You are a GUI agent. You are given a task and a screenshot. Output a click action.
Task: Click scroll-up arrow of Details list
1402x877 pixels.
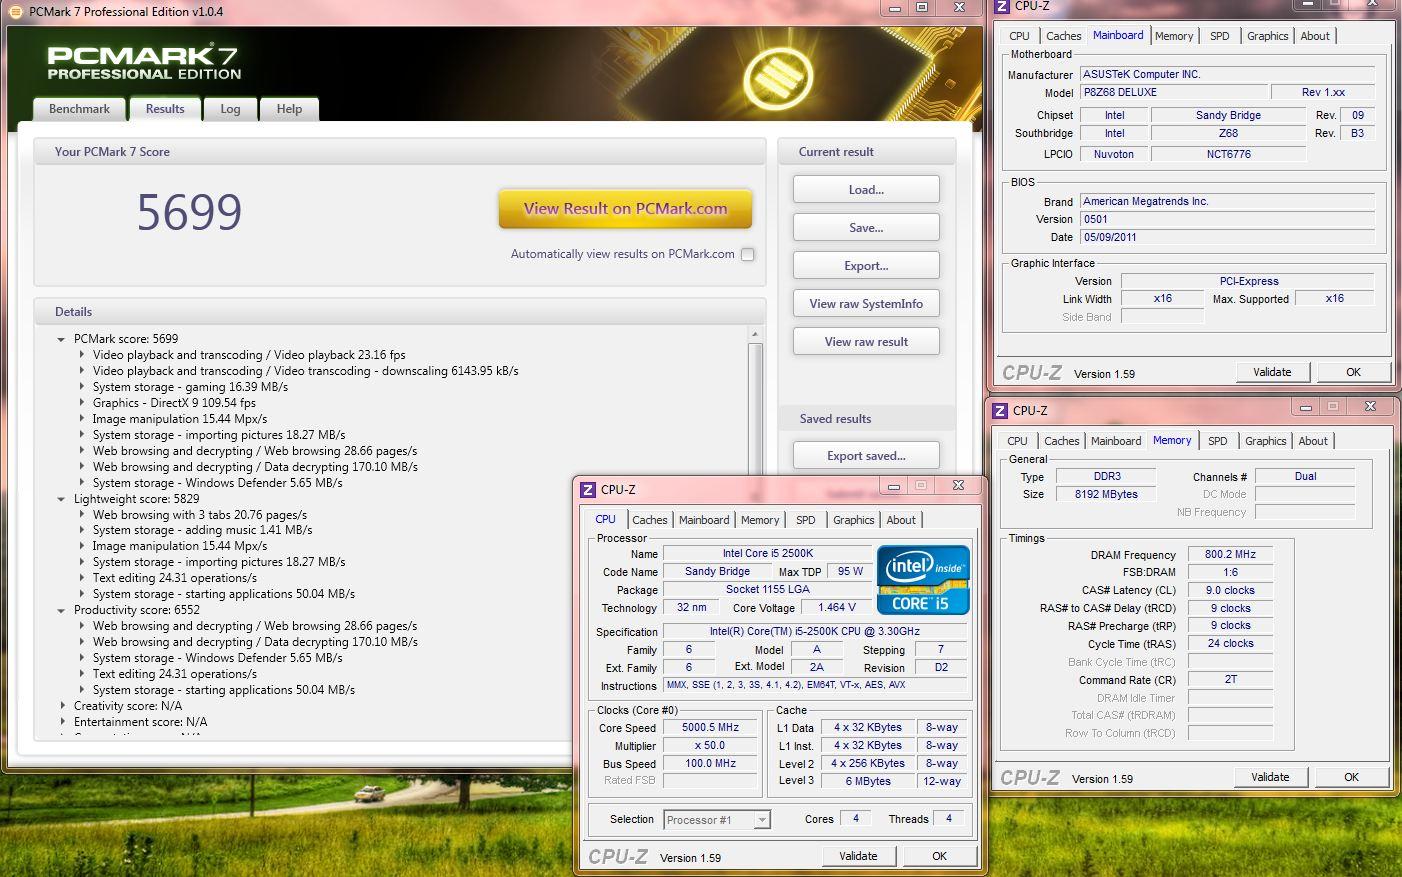[x=755, y=334]
